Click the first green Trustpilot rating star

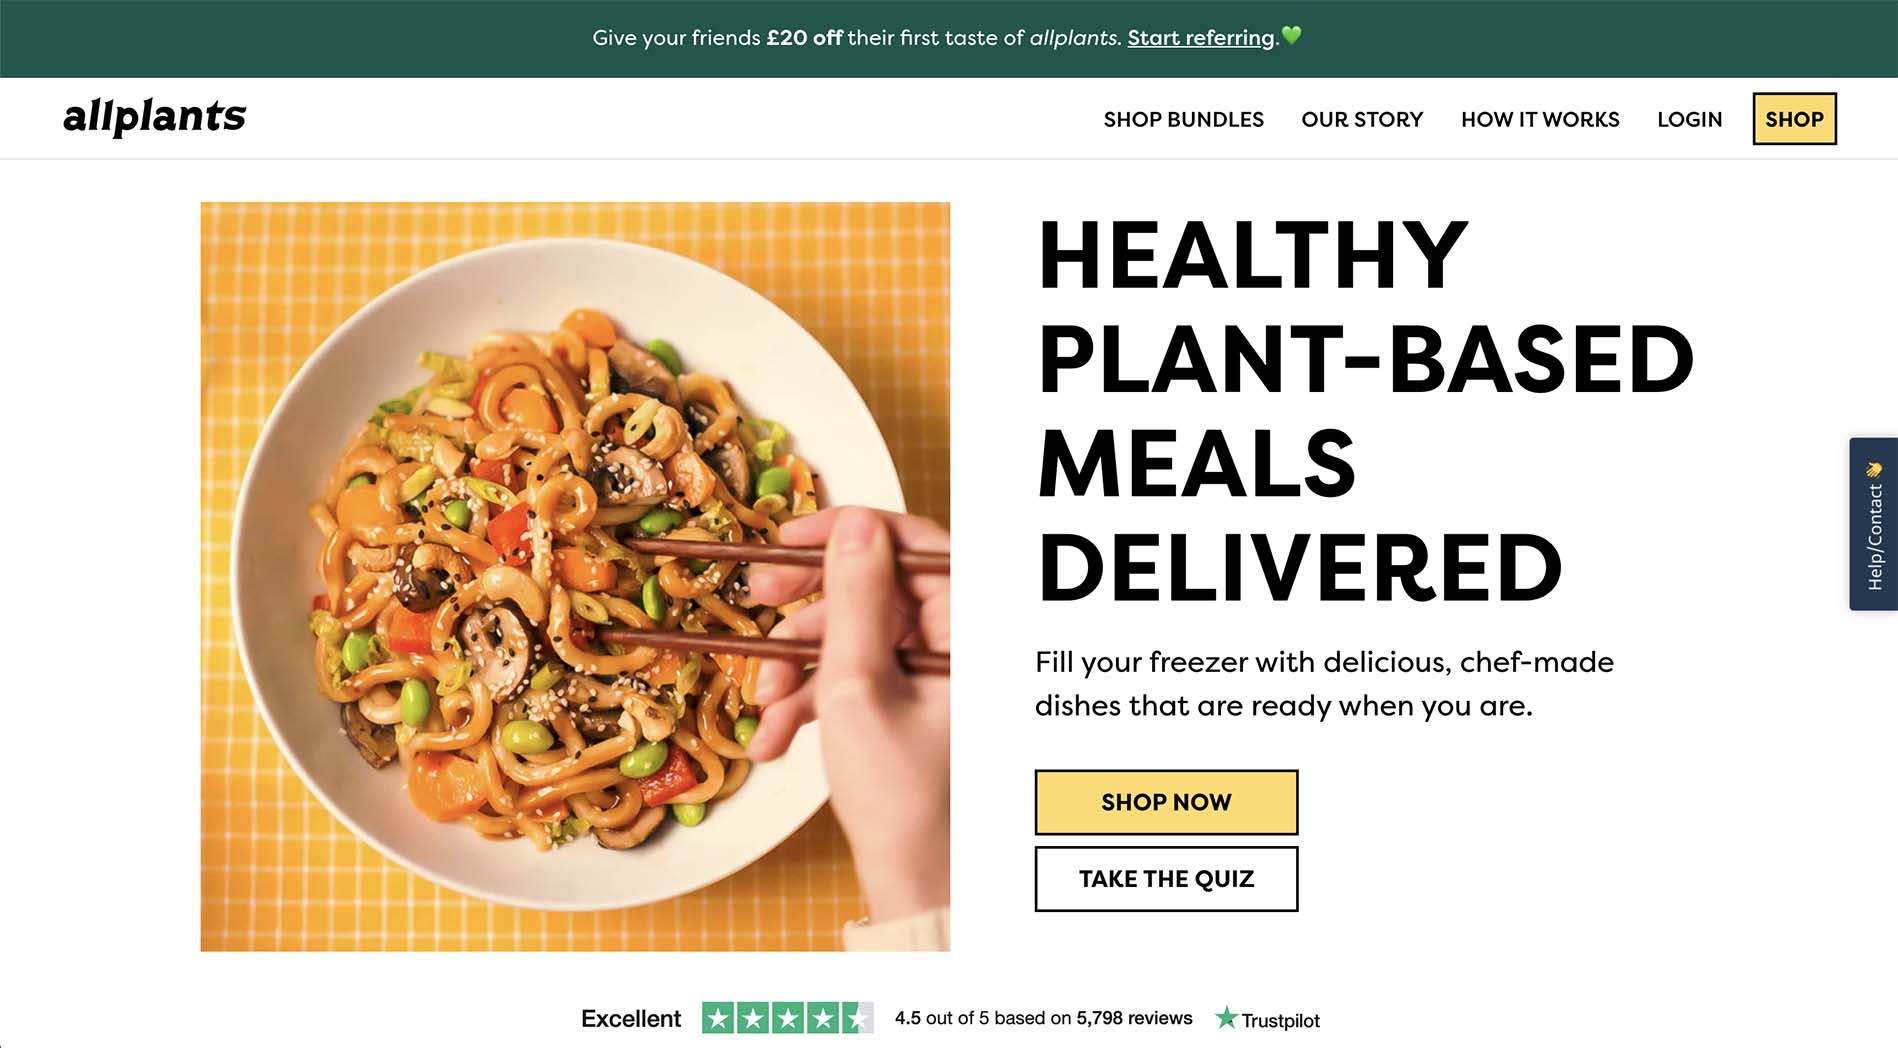point(718,1018)
